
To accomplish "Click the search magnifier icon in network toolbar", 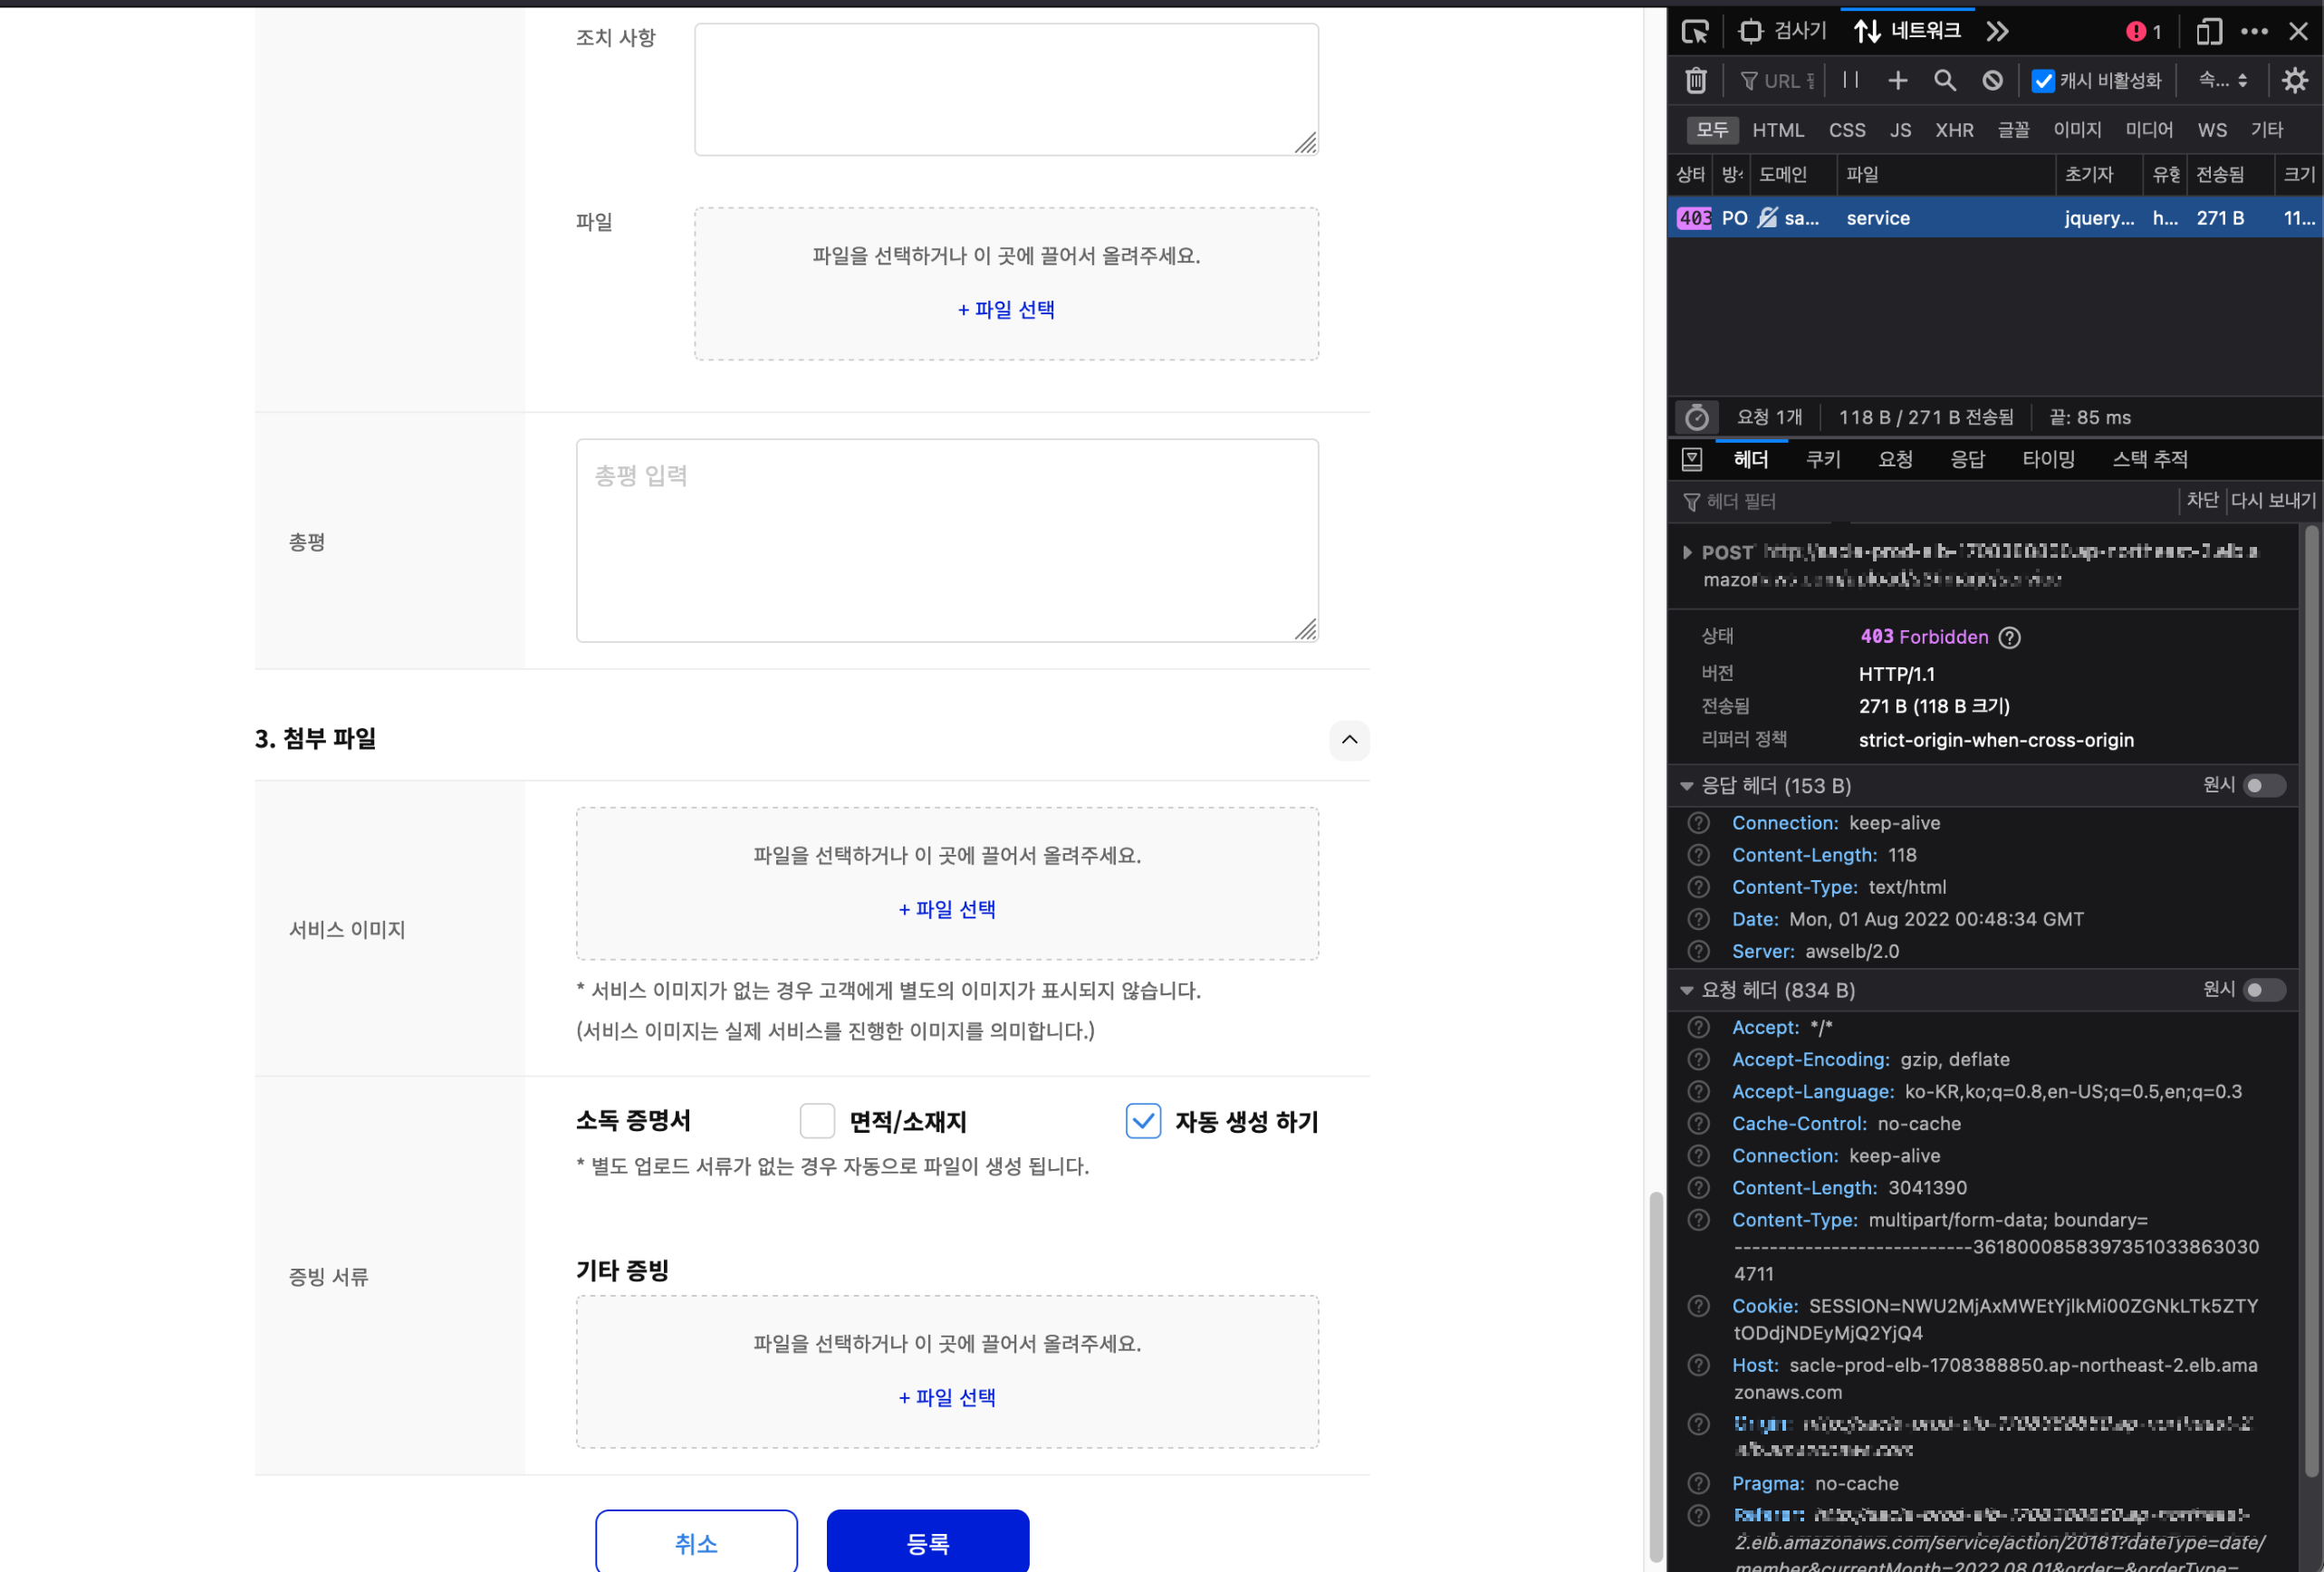I will [1944, 81].
